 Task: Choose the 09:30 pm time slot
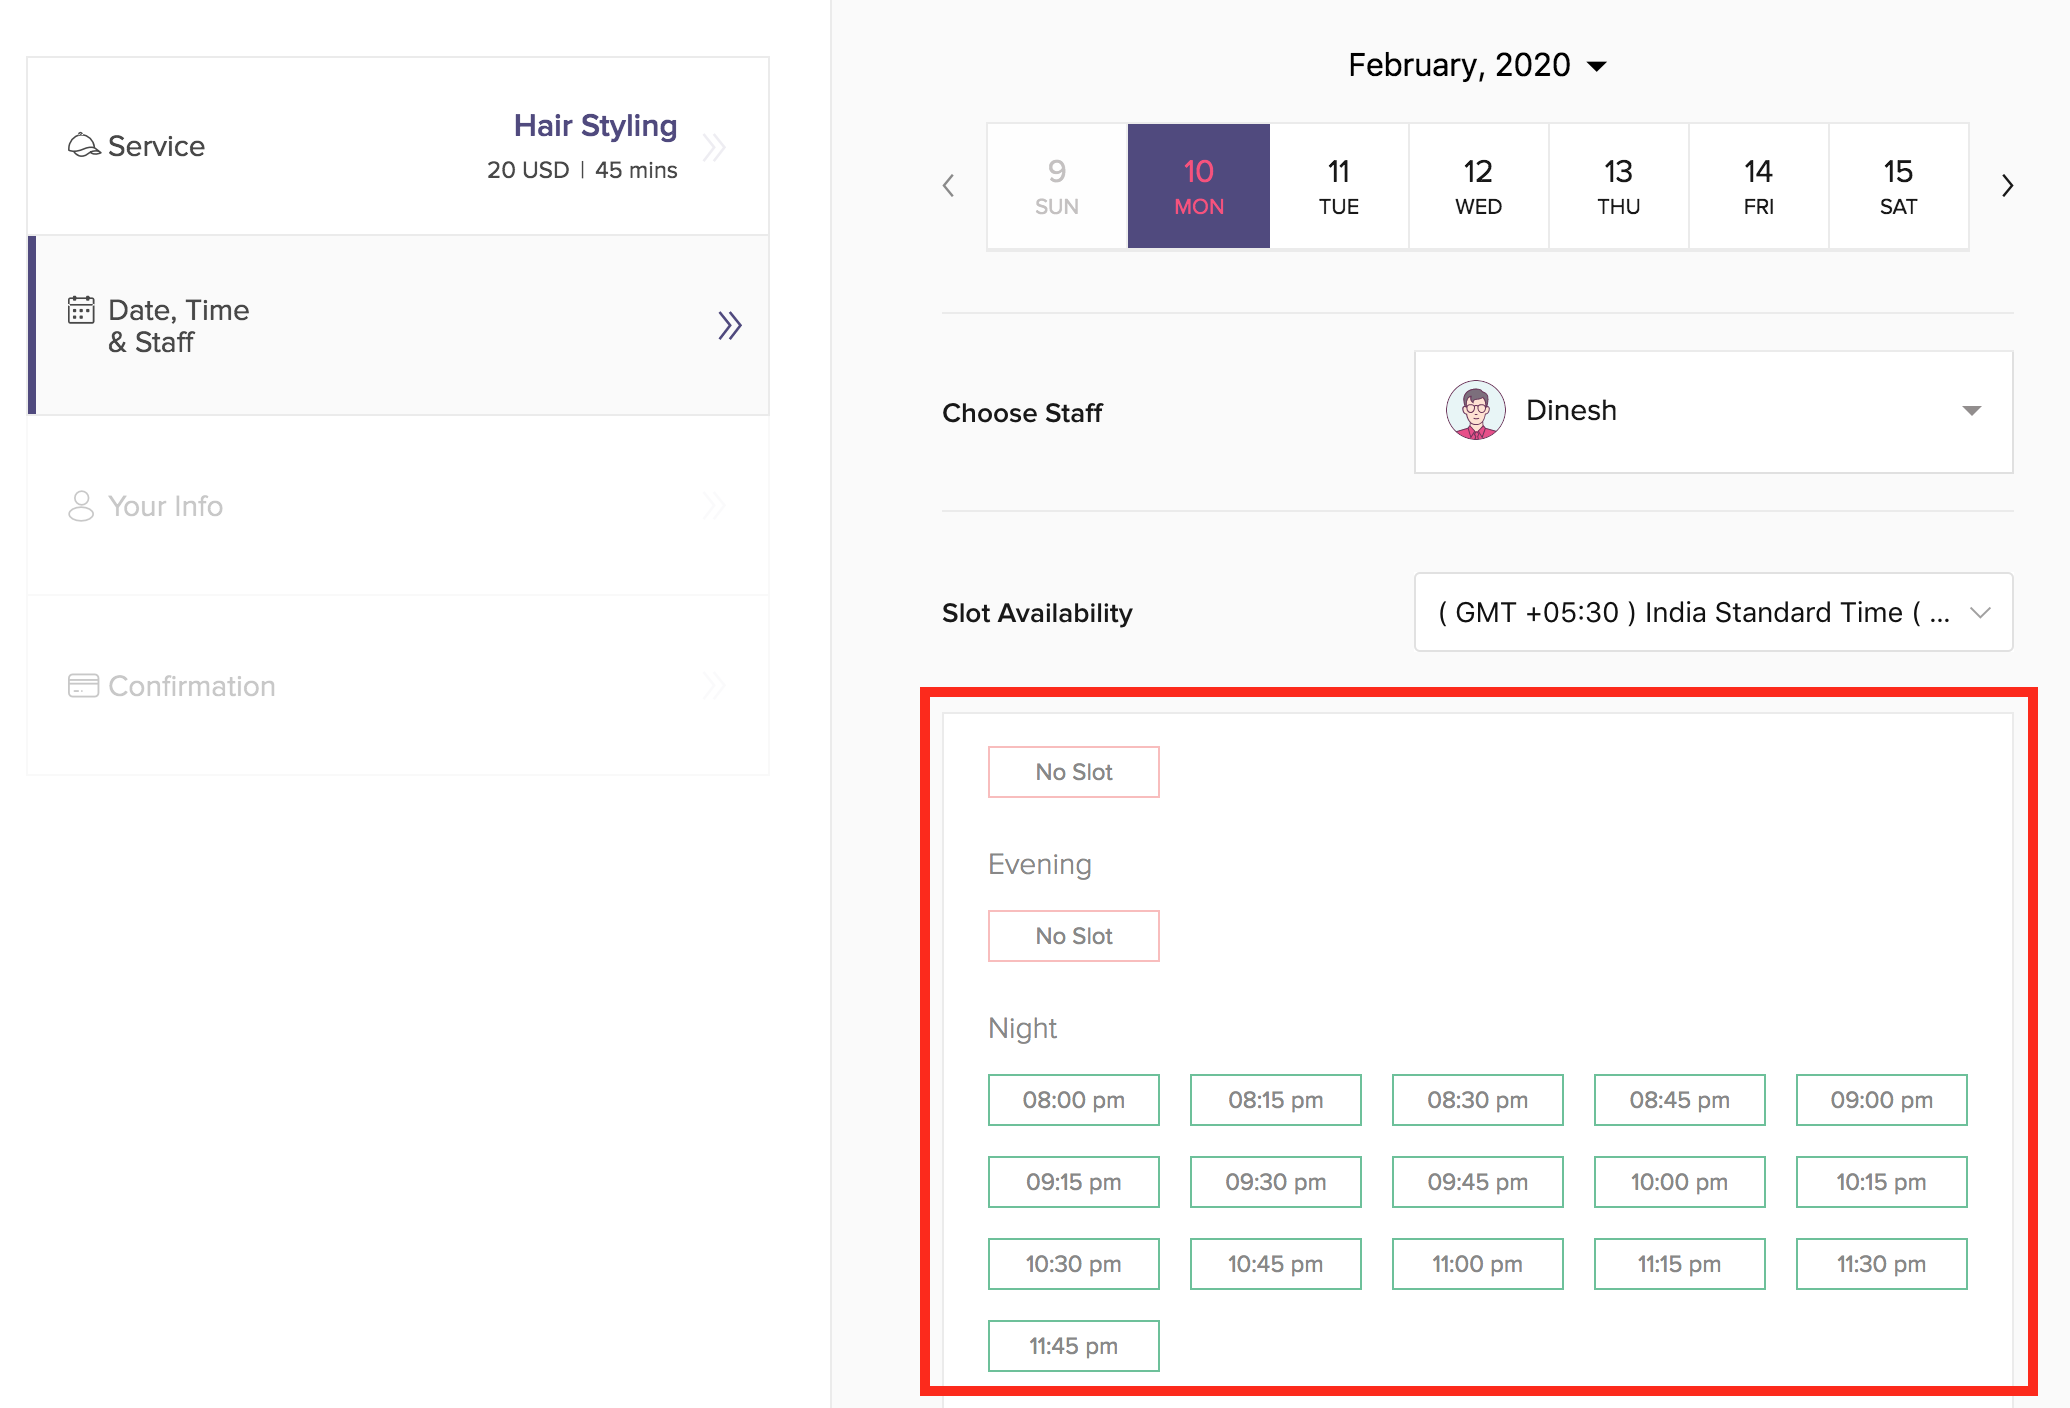point(1275,1182)
